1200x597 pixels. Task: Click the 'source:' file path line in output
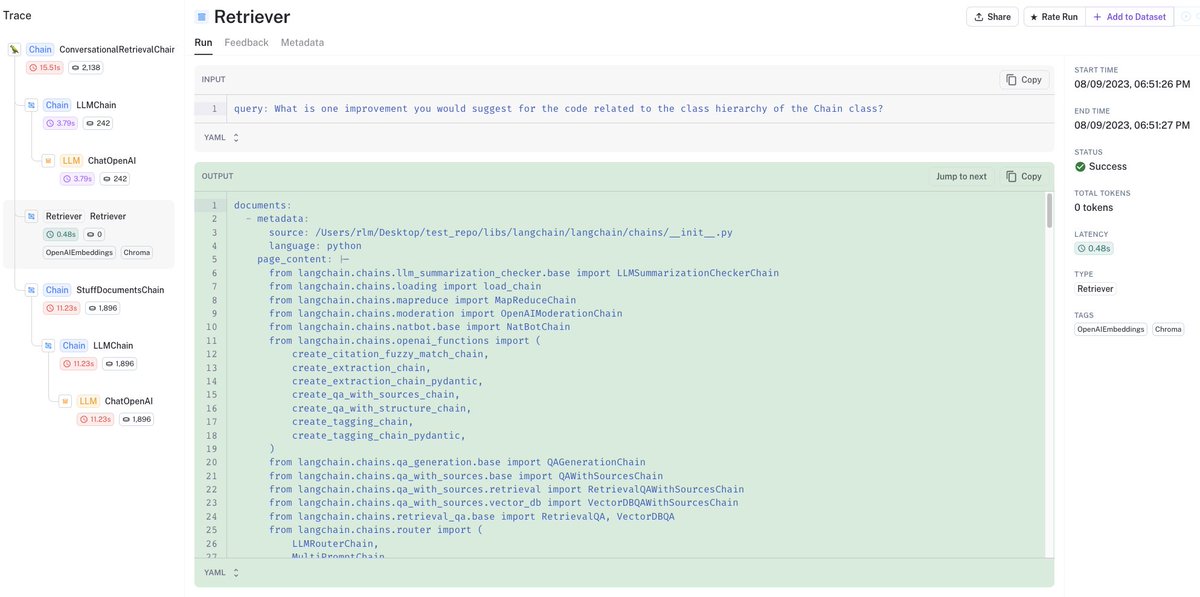pyautogui.click(x=500, y=232)
